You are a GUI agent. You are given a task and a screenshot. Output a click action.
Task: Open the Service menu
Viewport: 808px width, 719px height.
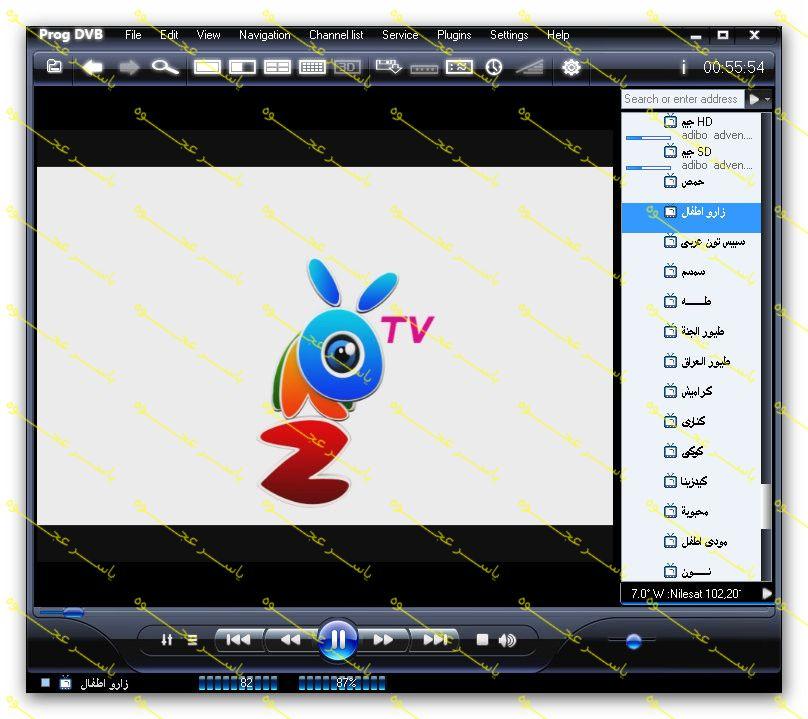click(400, 35)
